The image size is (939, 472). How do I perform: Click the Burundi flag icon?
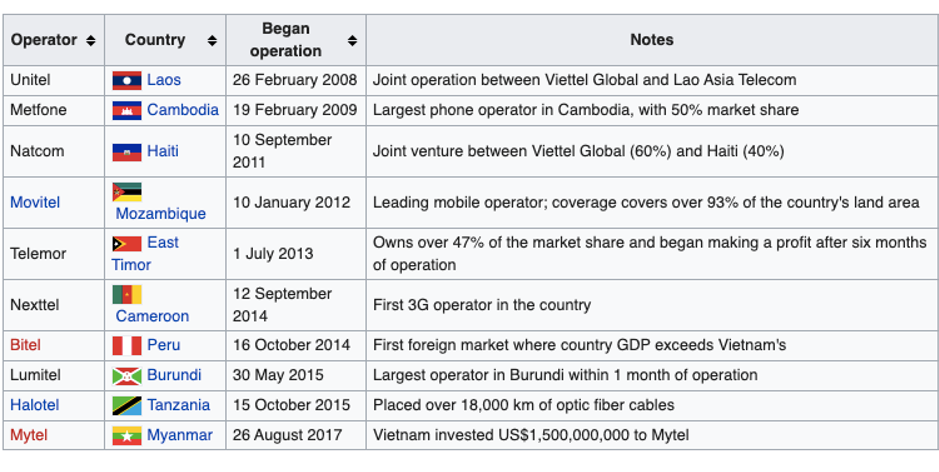click(126, 375)
